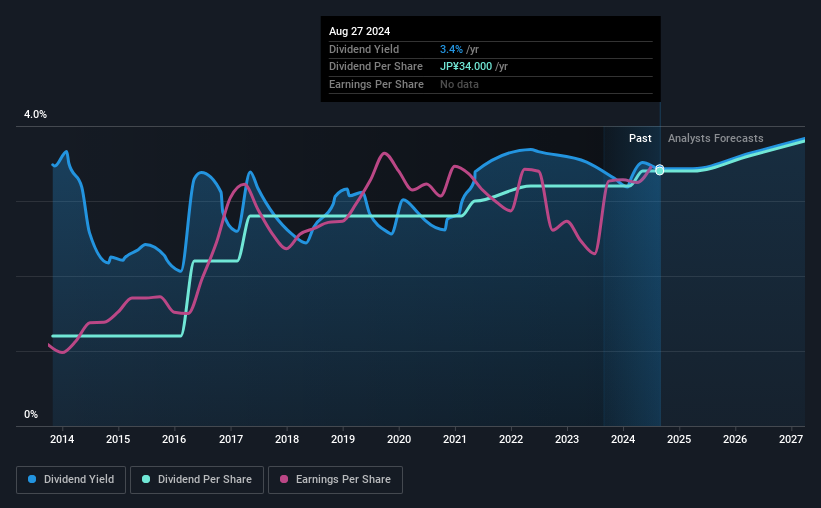Click the 2014 x-axis label
The image size is (821, 508).
(x=62, y=439)
